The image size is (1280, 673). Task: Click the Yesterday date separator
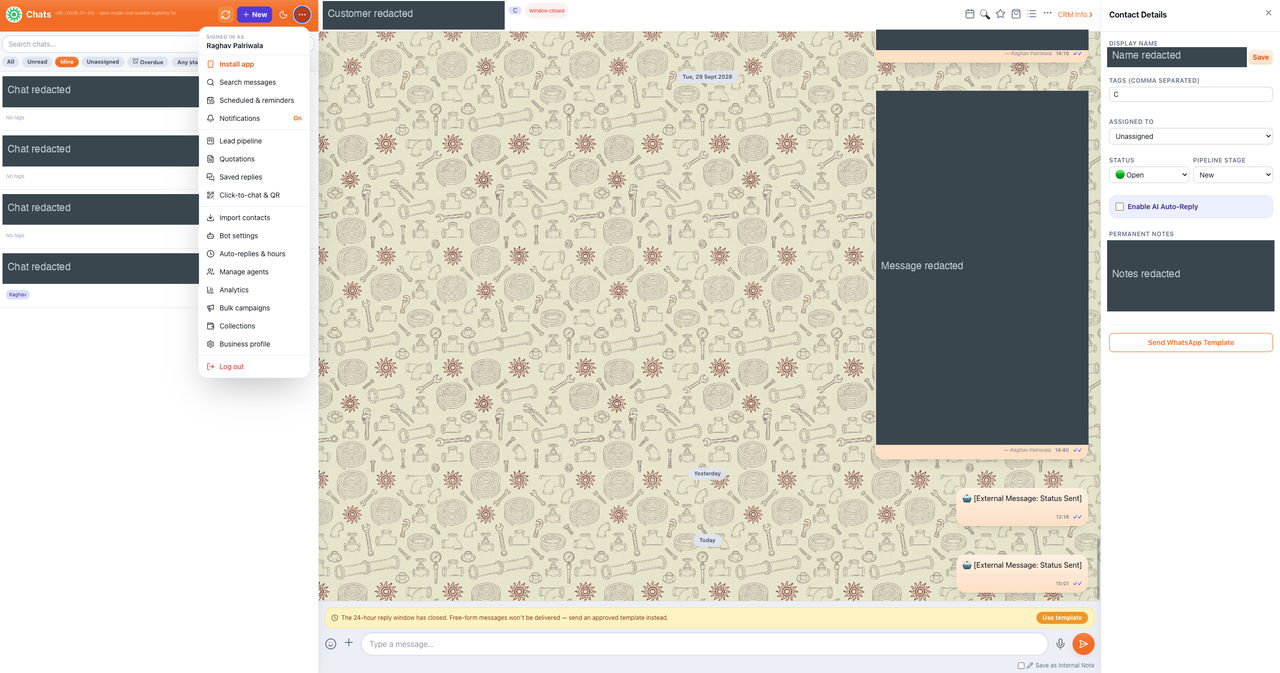(x=707, y=474)
